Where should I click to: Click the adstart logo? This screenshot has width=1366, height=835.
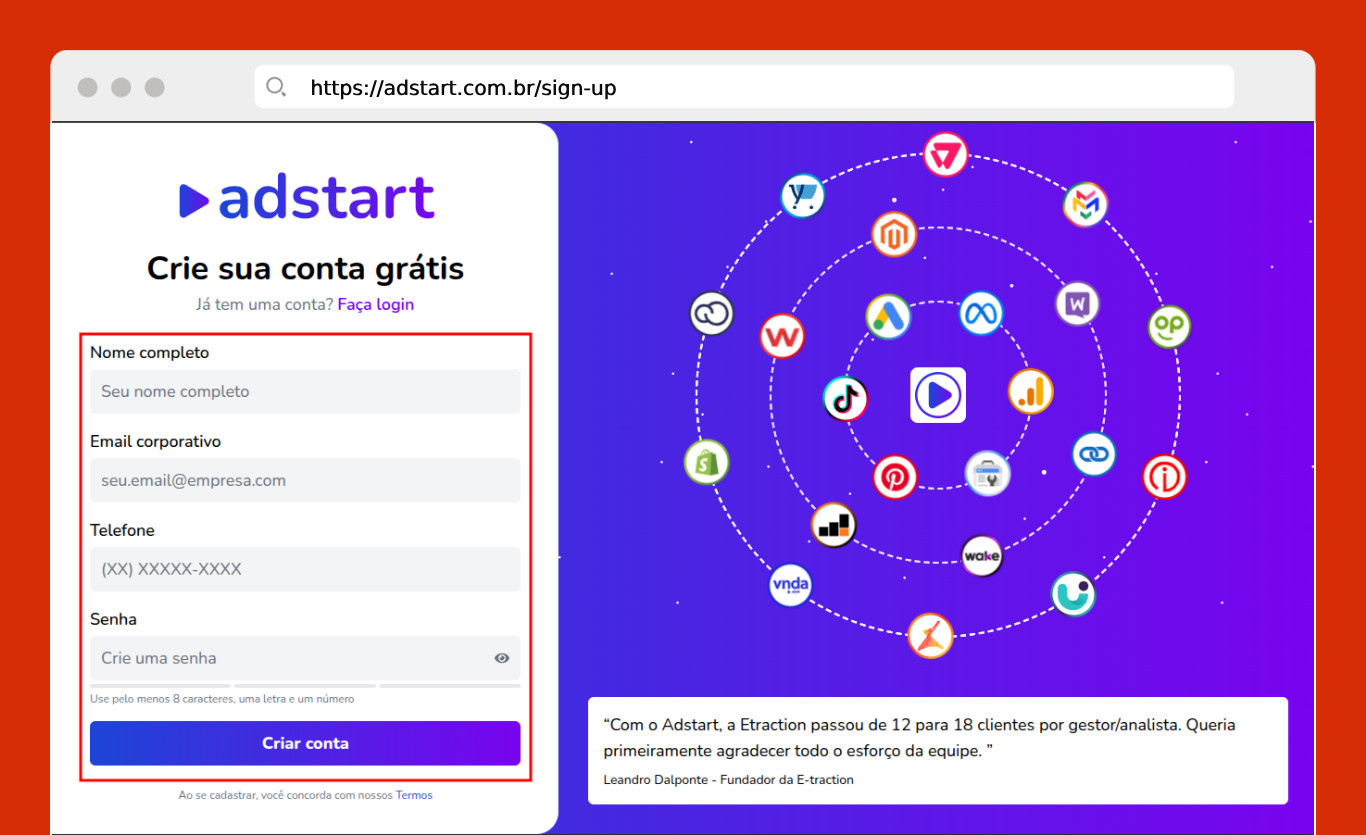pos(306,198)
